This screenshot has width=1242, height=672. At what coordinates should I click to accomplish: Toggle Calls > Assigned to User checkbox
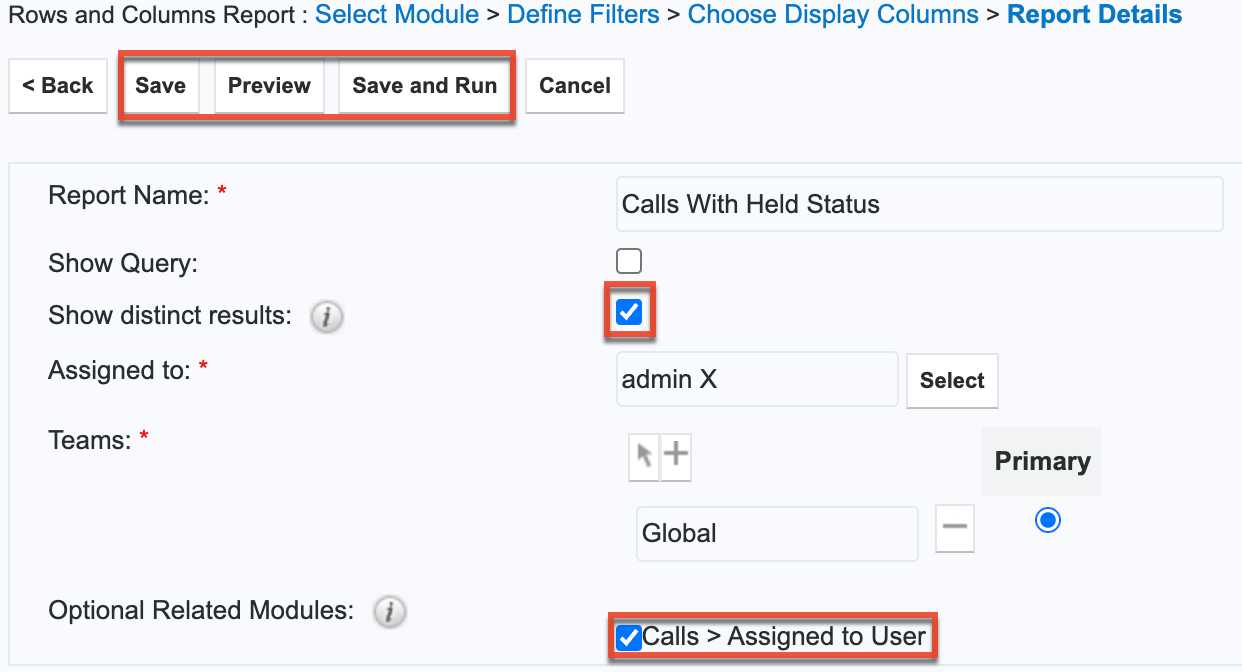[x=629, y=637]
